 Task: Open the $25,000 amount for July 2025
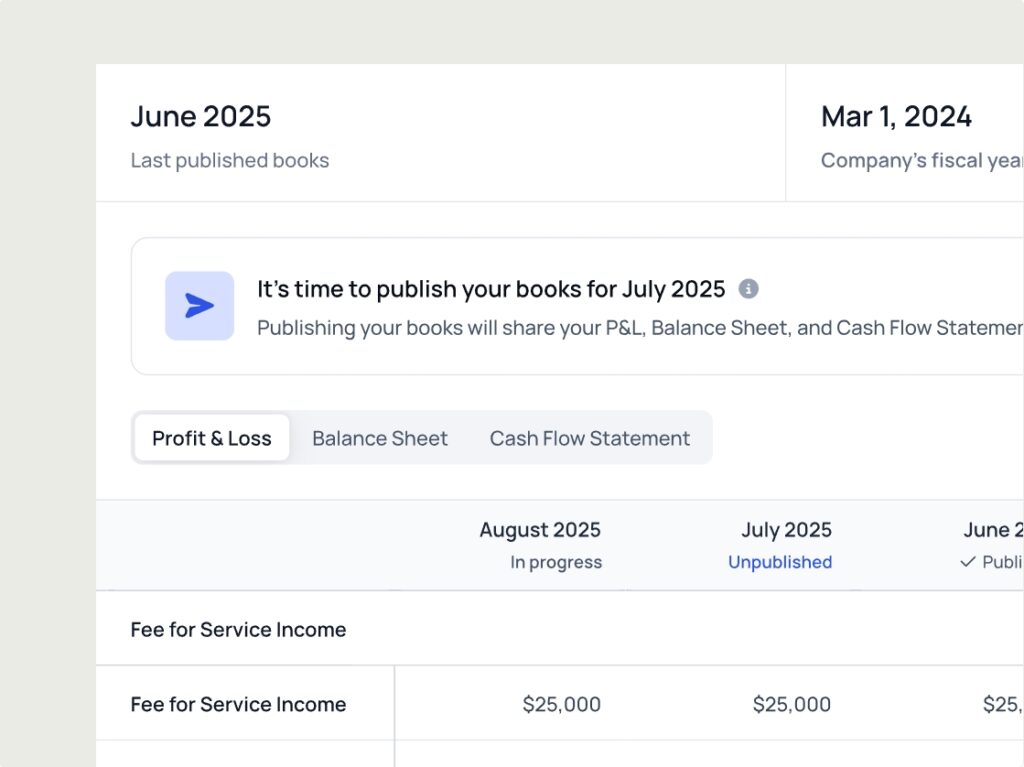[x=791, y=704]
